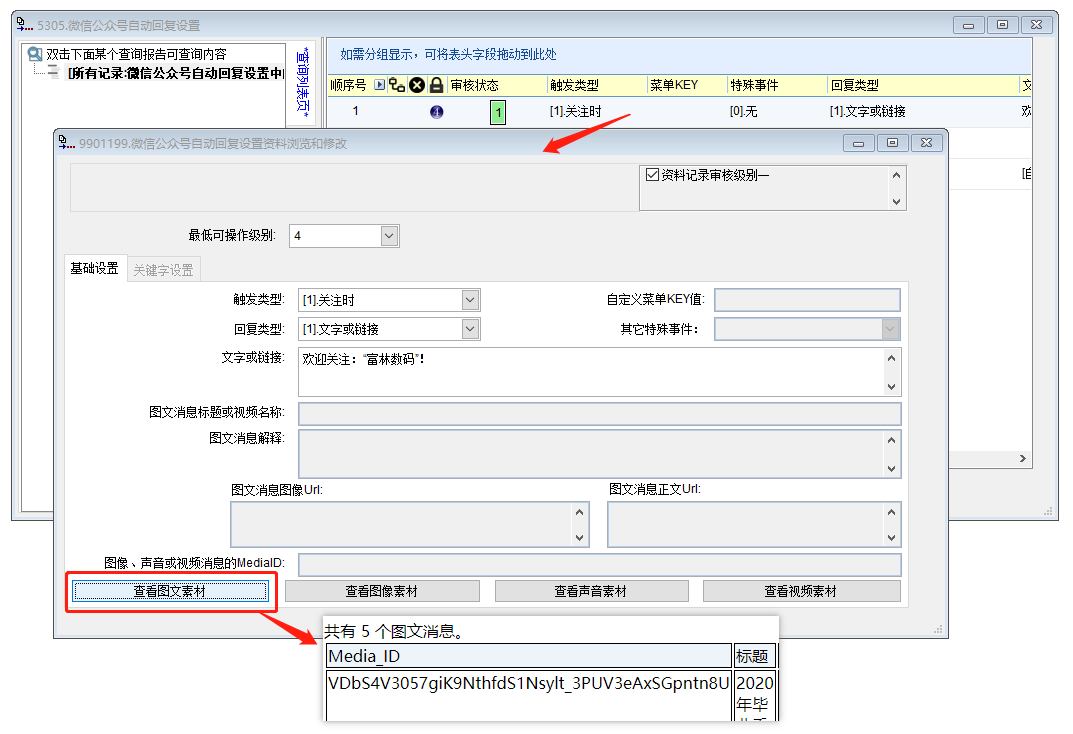The image size is (1073, 734).
Task: Click the title icon of the 5305 window
Action: [x=25, y=25]
